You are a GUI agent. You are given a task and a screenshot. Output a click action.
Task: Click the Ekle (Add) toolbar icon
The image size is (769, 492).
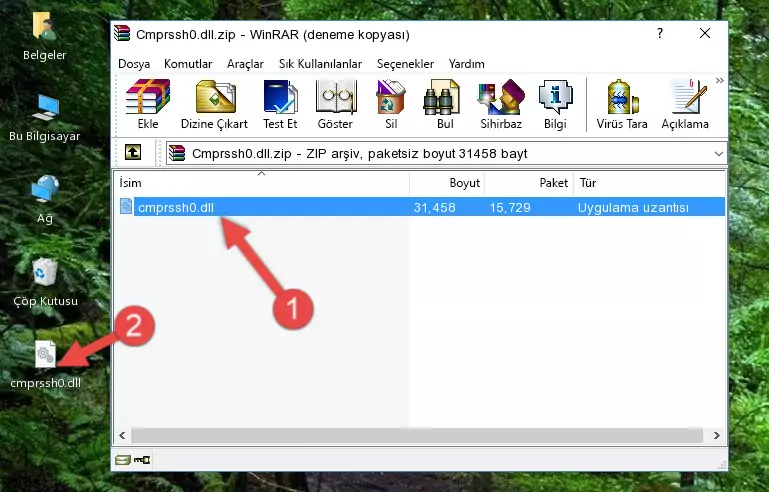point(148,104)
